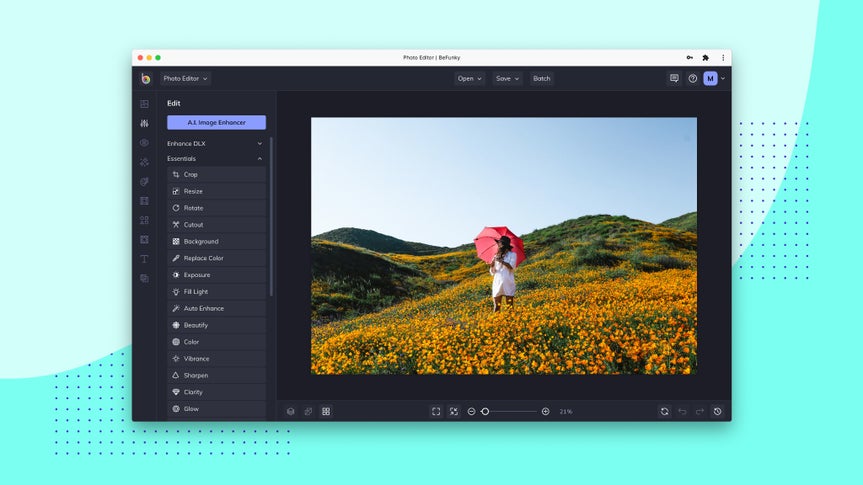The height and width of the screenshot is (485, 863).
Task: Click the zoom in plus icon
Action: click(545, 411)
